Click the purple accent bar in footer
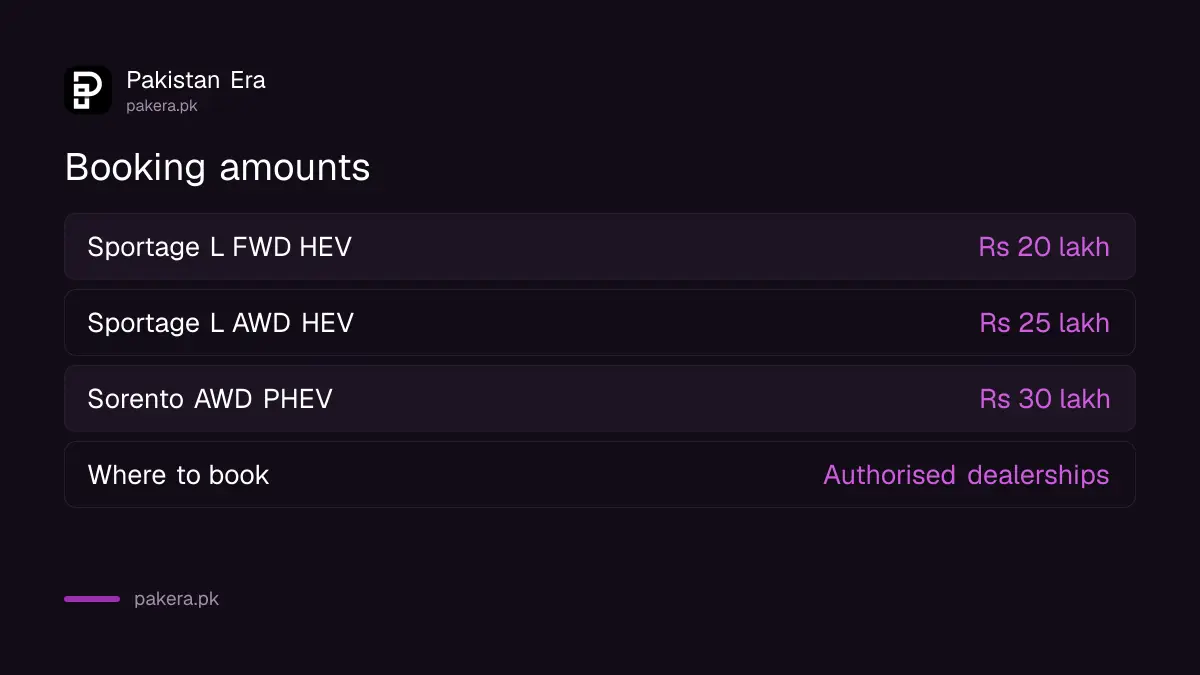 tap(92, 599)
